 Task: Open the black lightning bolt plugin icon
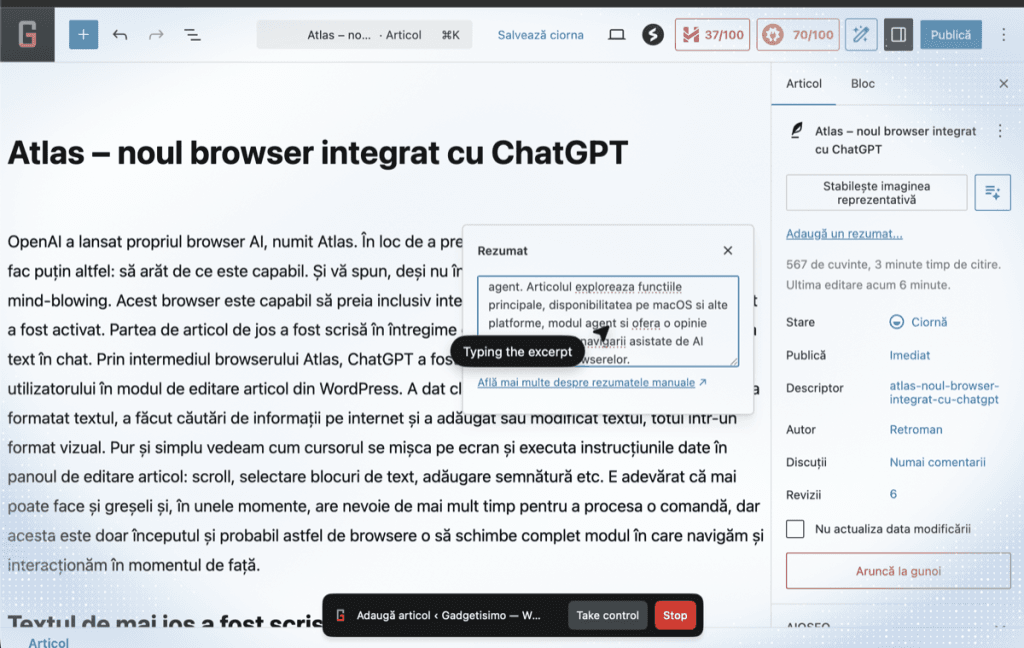[x=653, y=35]
